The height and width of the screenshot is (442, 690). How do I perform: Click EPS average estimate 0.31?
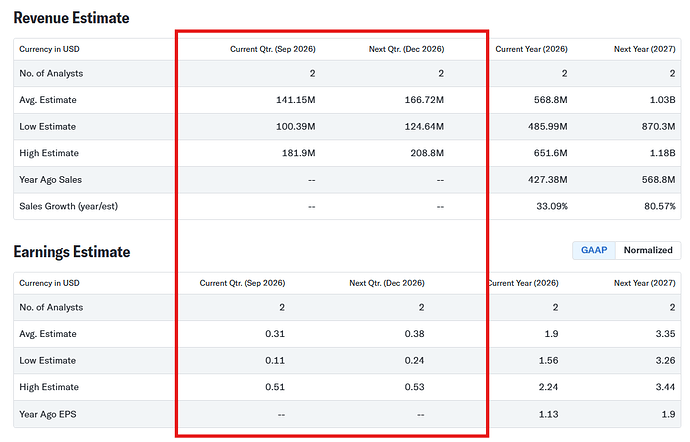tap(275, 334)
